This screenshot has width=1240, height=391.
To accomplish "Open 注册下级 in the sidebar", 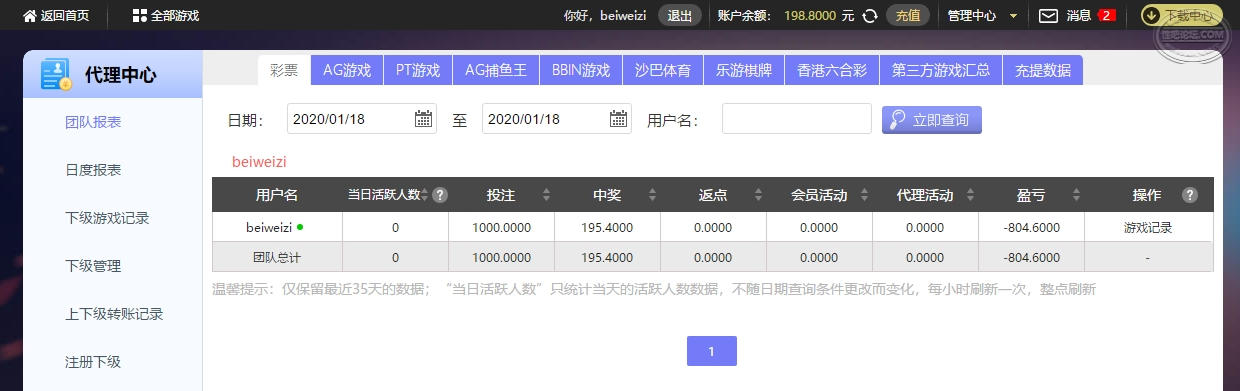I will (93, 362).
